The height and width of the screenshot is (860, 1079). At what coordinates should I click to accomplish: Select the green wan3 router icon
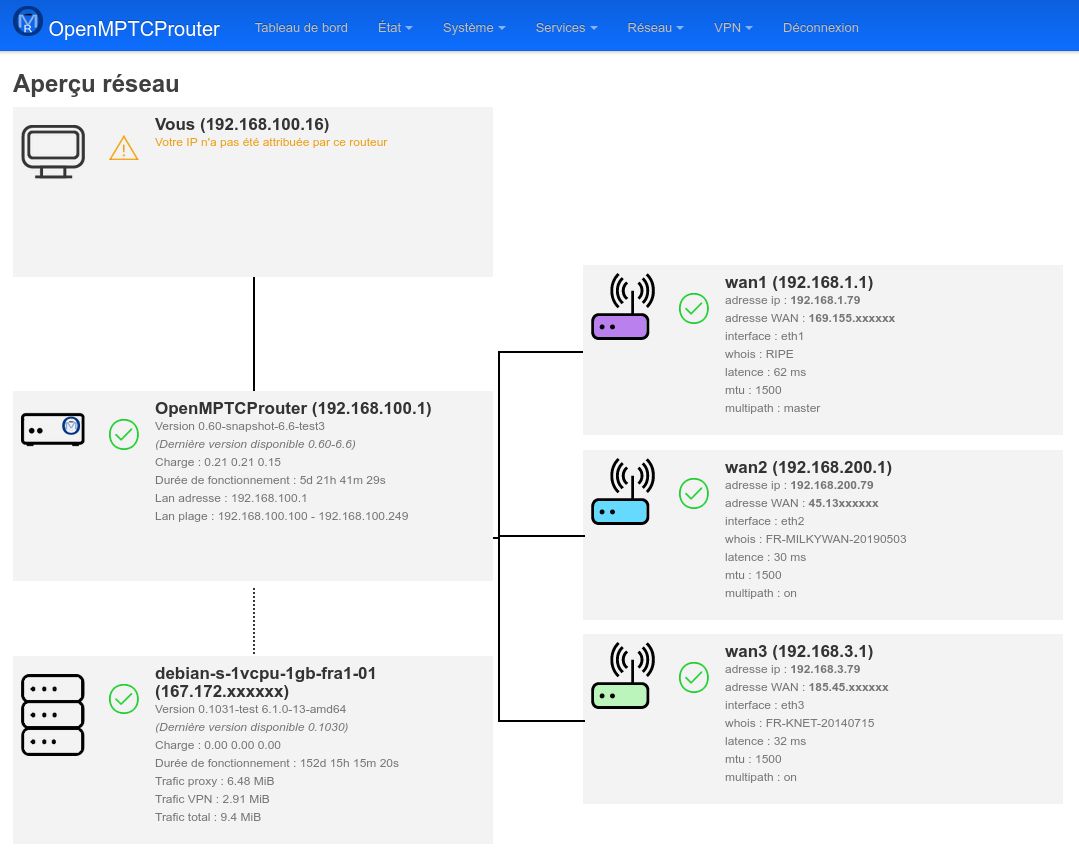tap(620, 674)
